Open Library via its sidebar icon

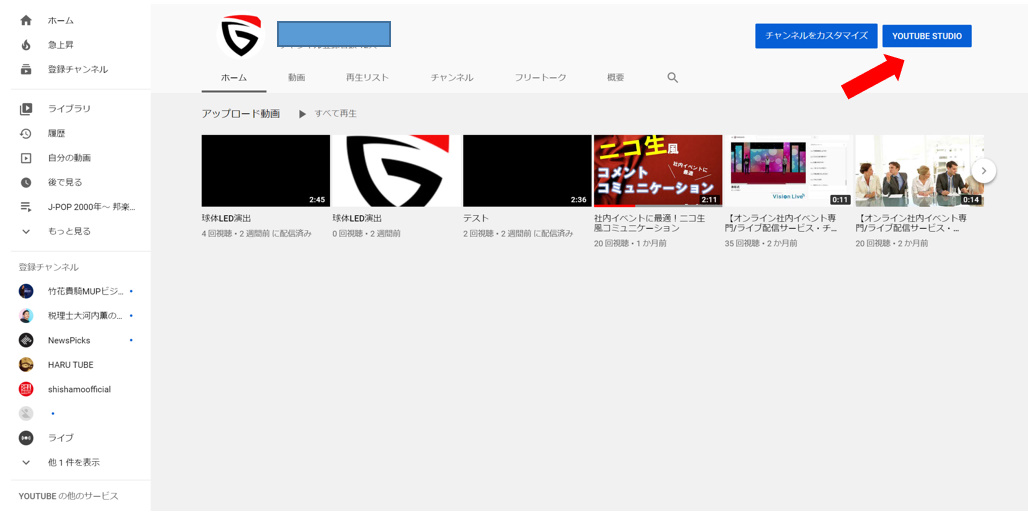coord(26,108)
